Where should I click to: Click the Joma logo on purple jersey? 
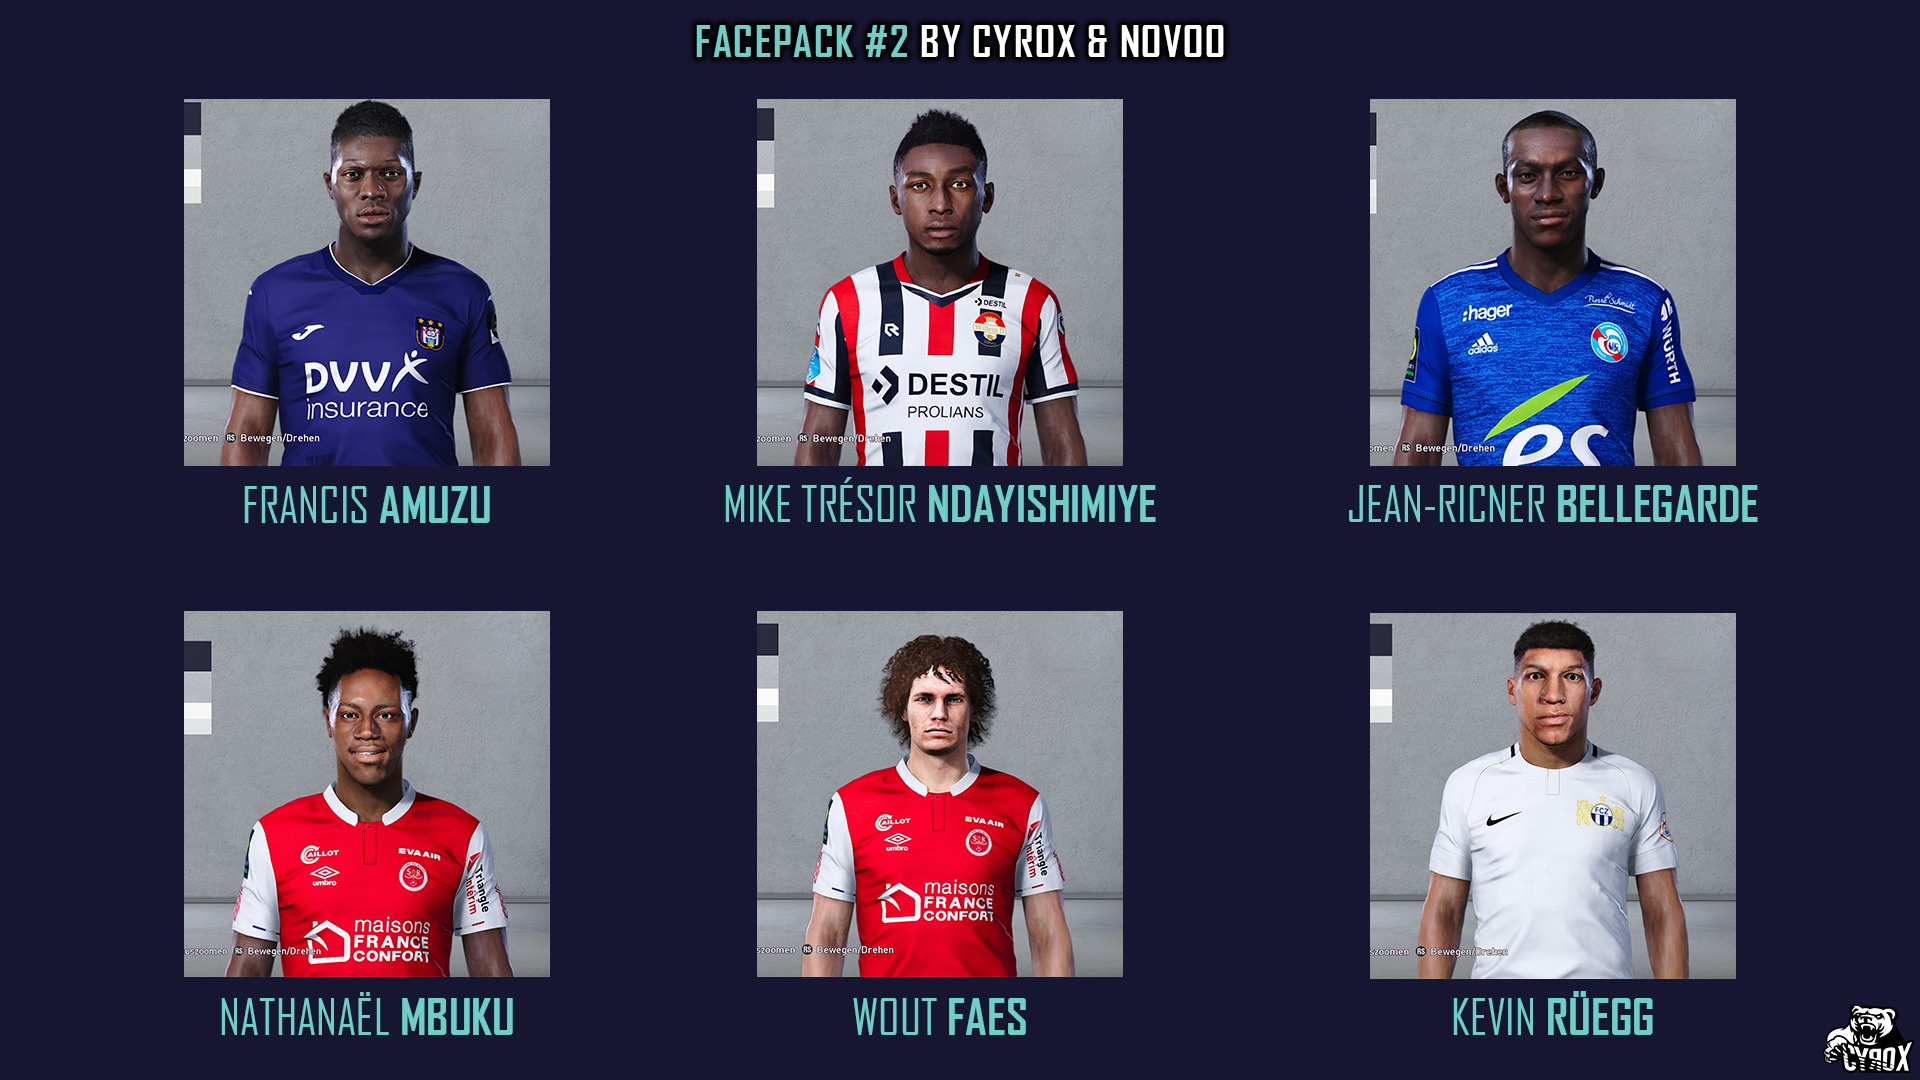pyautogui.click(x=308, y=332)
